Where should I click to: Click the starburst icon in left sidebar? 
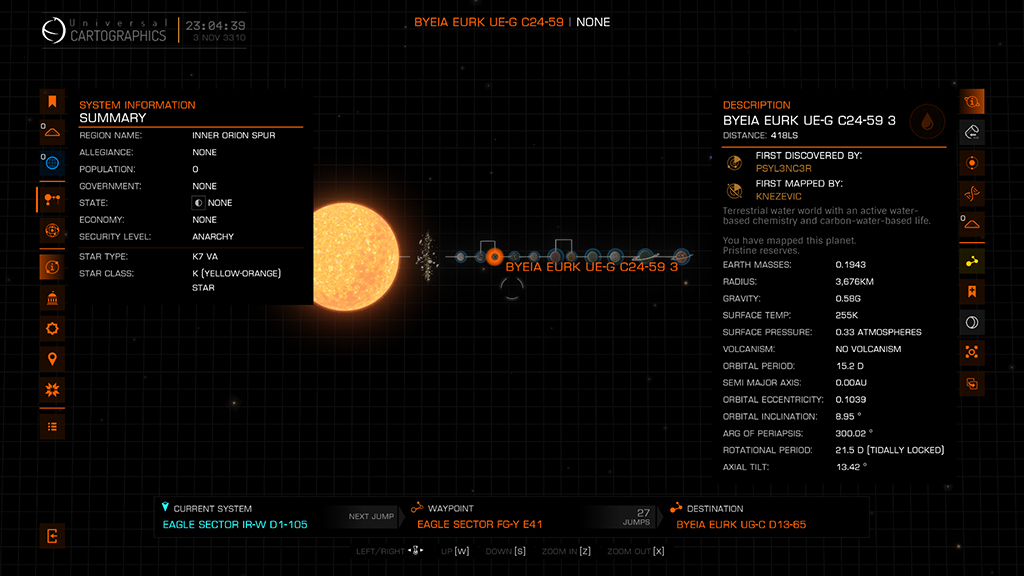pyautogui.click(x=52, y=390)
